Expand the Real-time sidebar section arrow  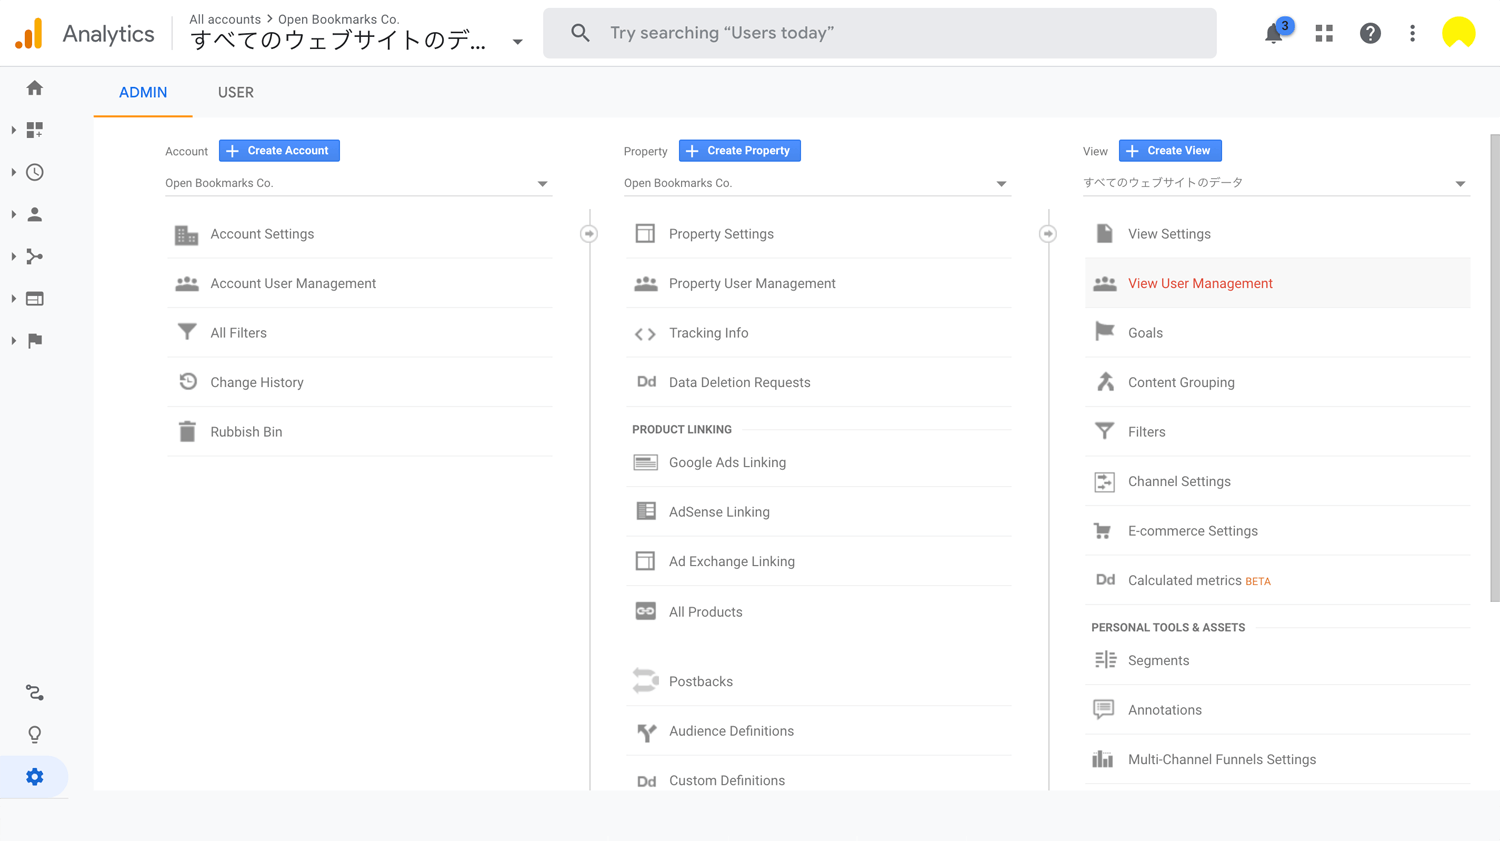pyautogui.click(x=13, y=172)
